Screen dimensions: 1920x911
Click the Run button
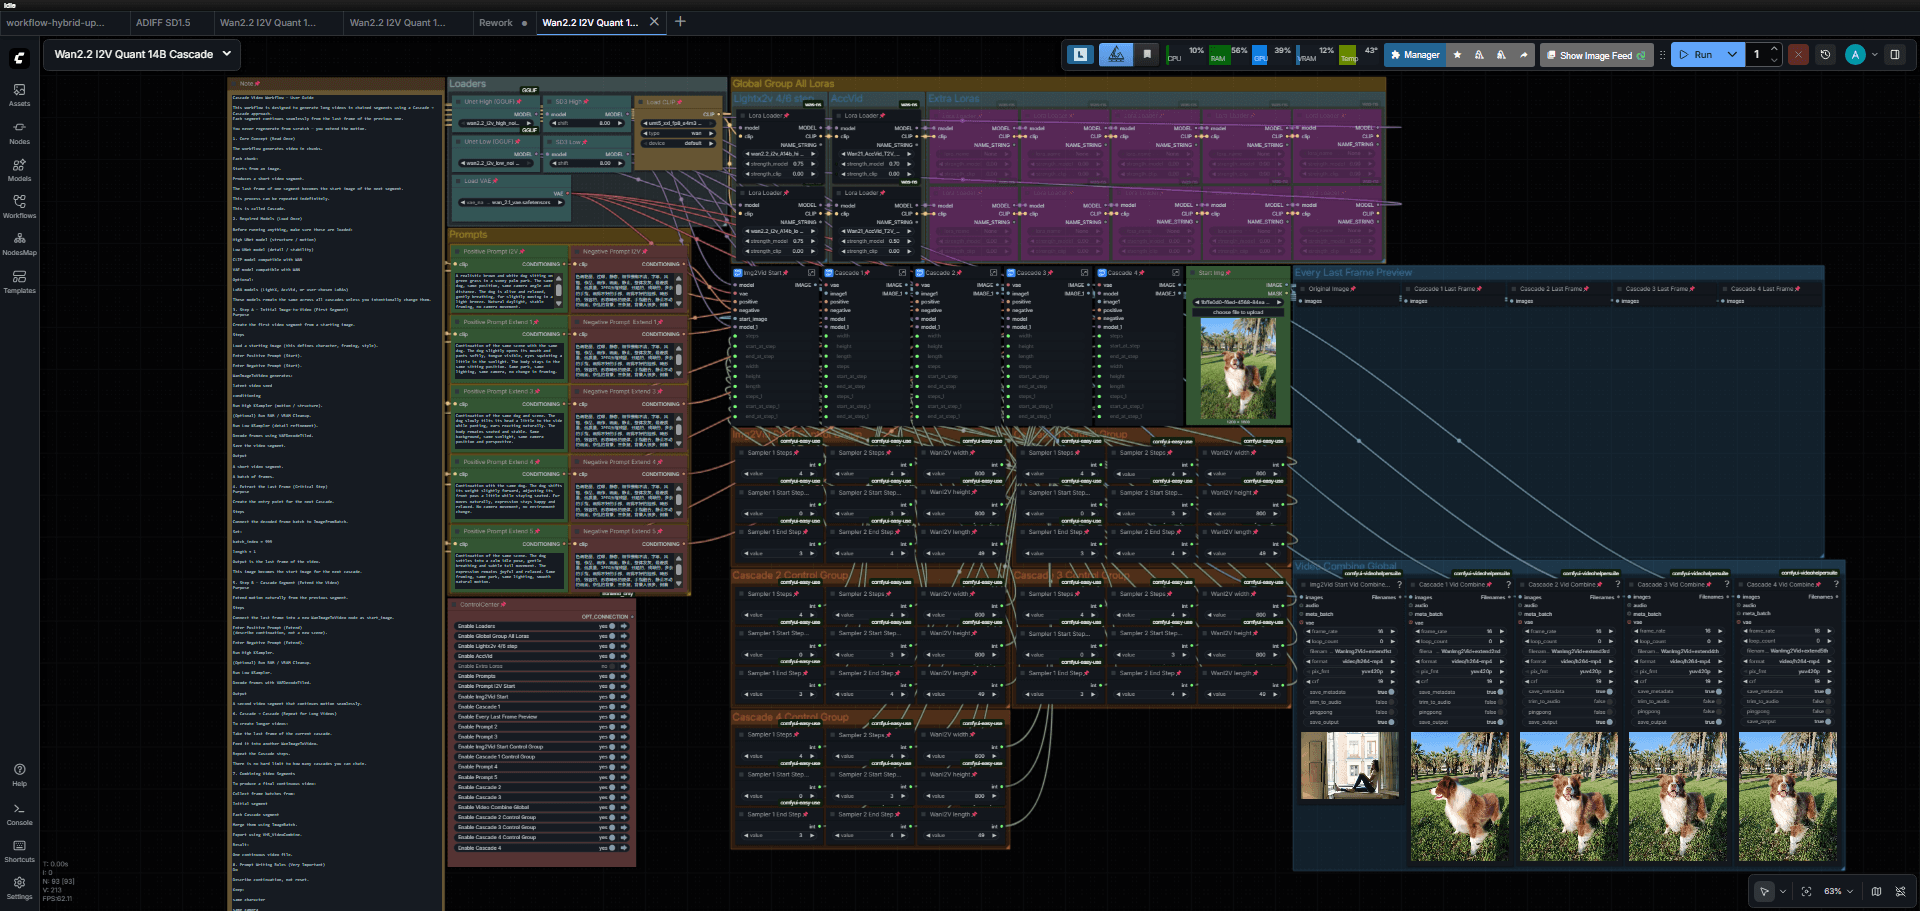point(1696,55)
